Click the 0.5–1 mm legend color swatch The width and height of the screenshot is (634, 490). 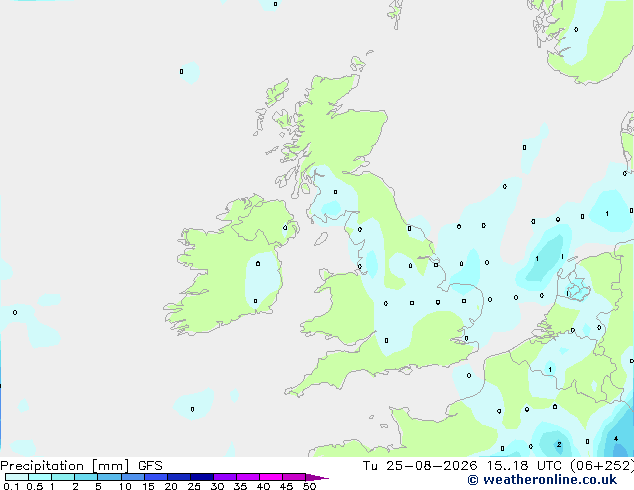[x=40, y=477]
